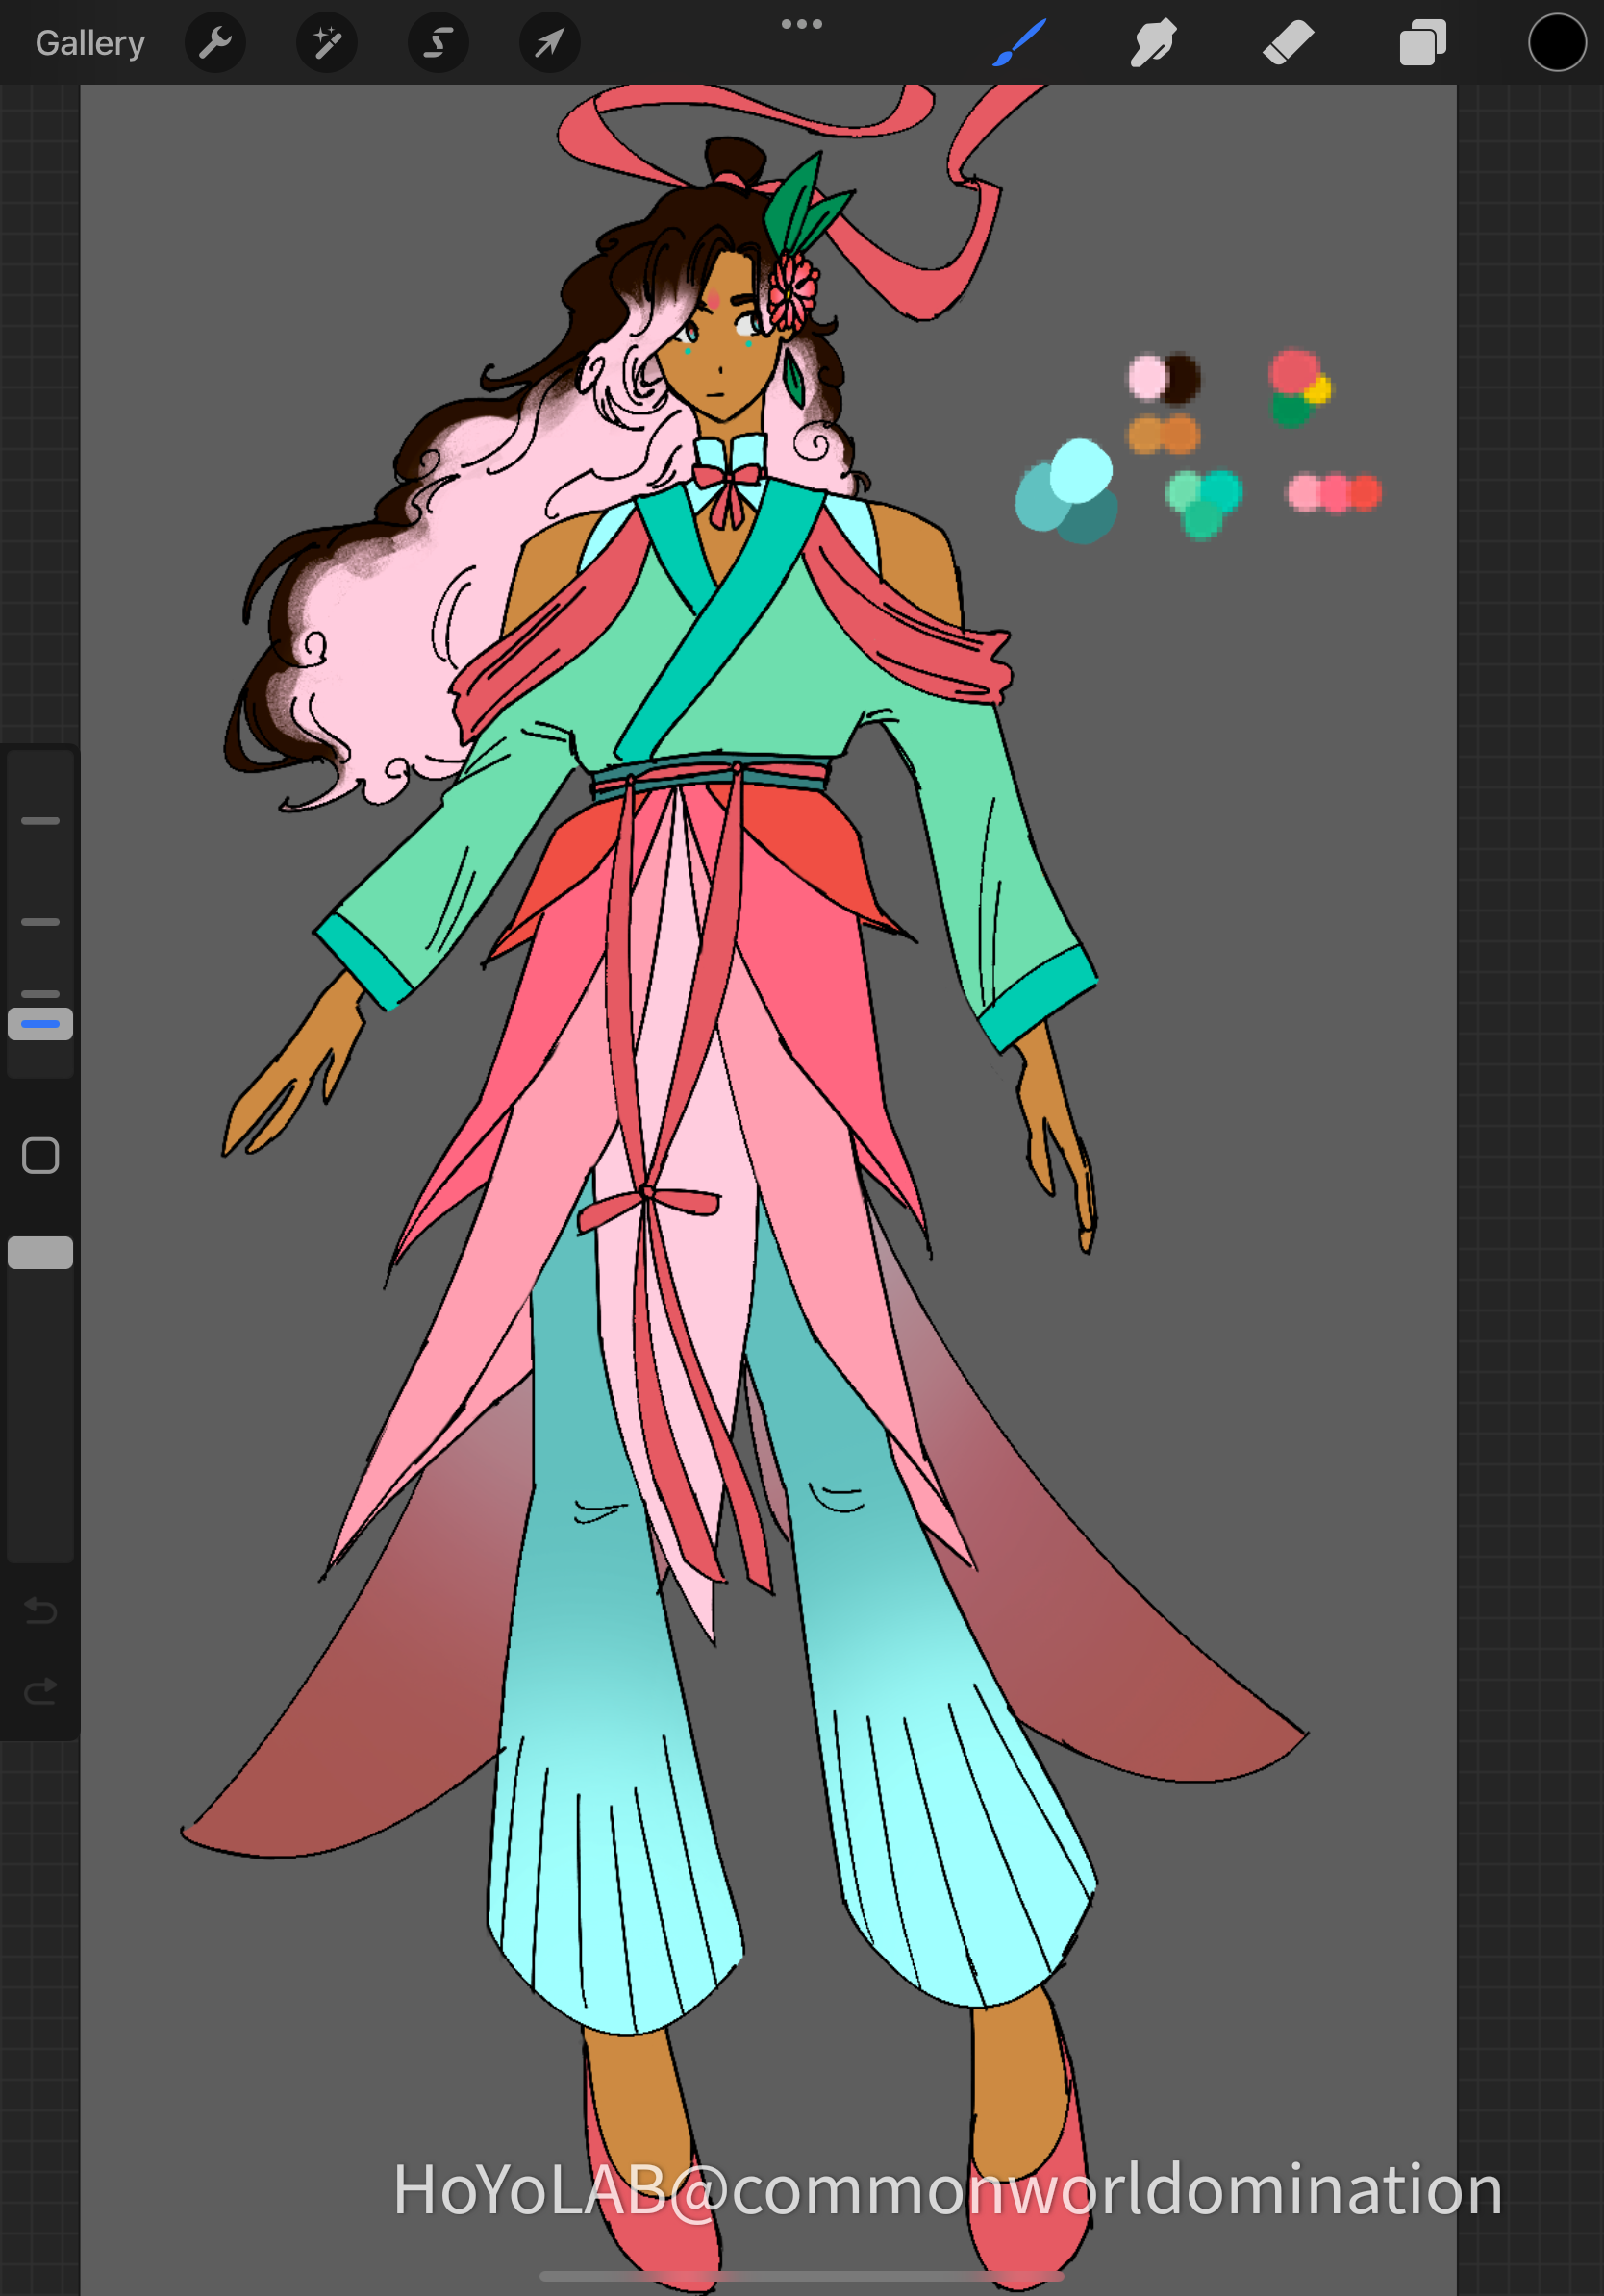Open the active color picker circle

(x=1556, y=43)
